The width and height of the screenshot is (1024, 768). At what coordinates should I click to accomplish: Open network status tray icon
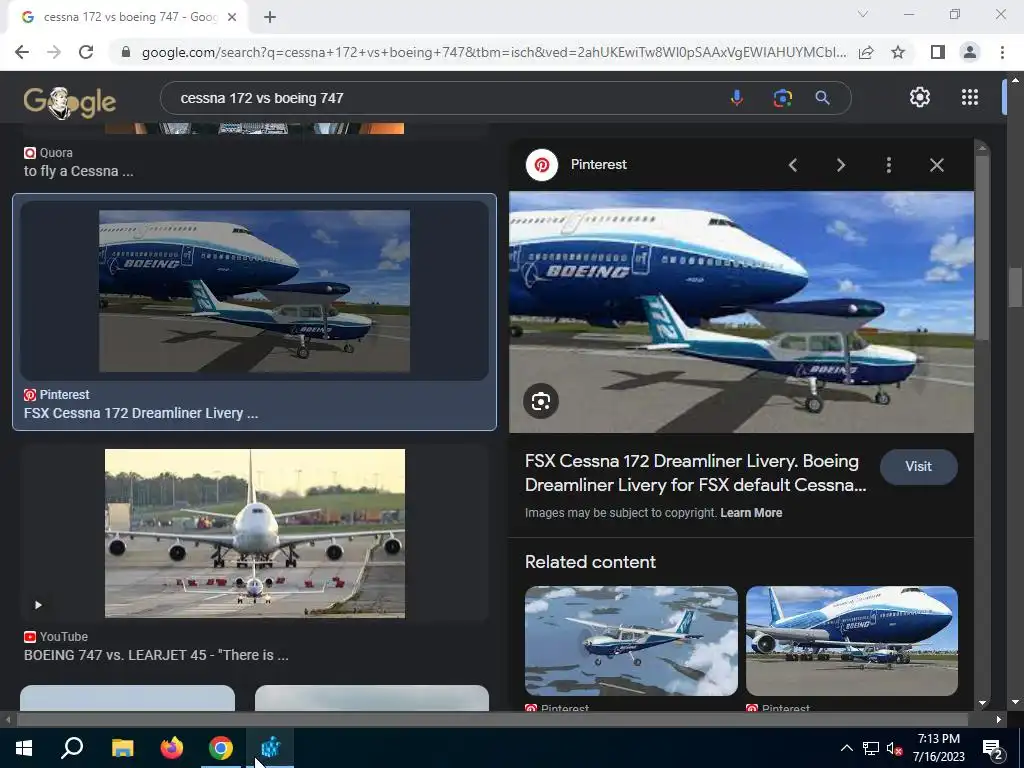coord(871,748)
